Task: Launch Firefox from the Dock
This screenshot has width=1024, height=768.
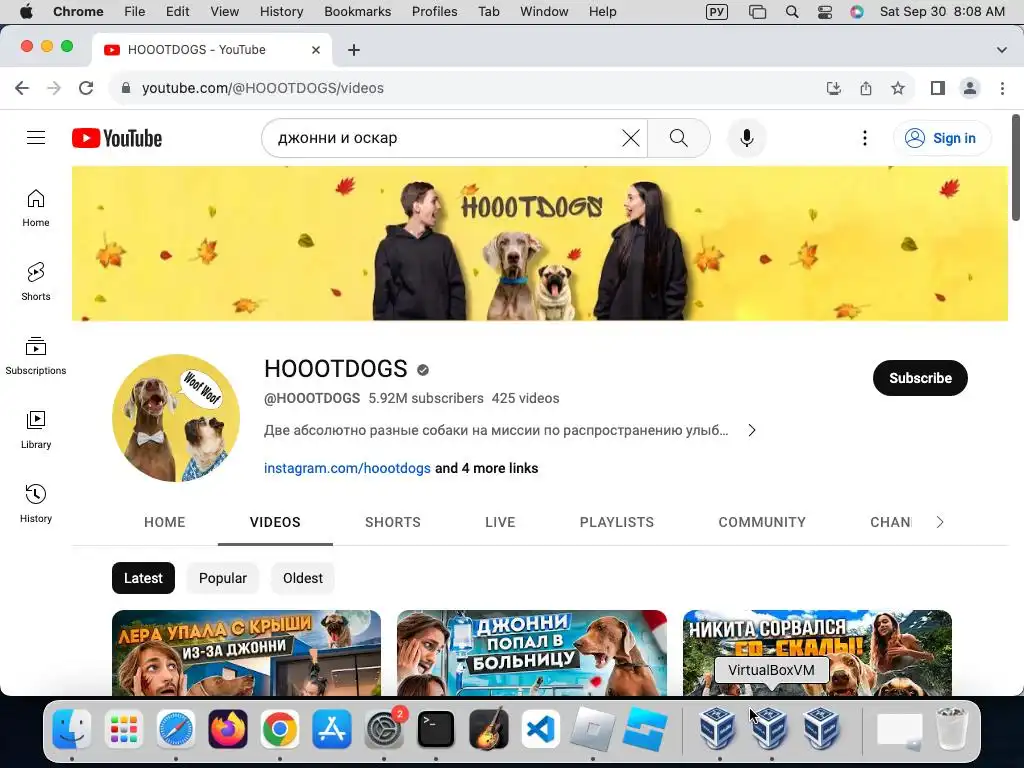Action: pos(228,729)
